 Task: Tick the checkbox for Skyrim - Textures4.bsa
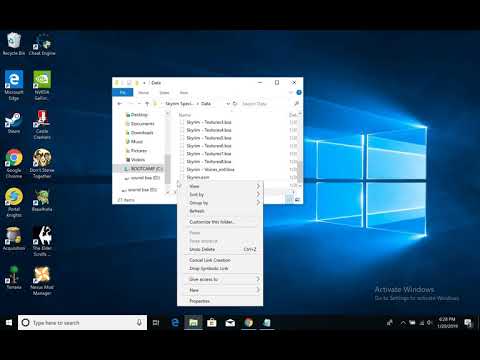(x=182, y=130)
